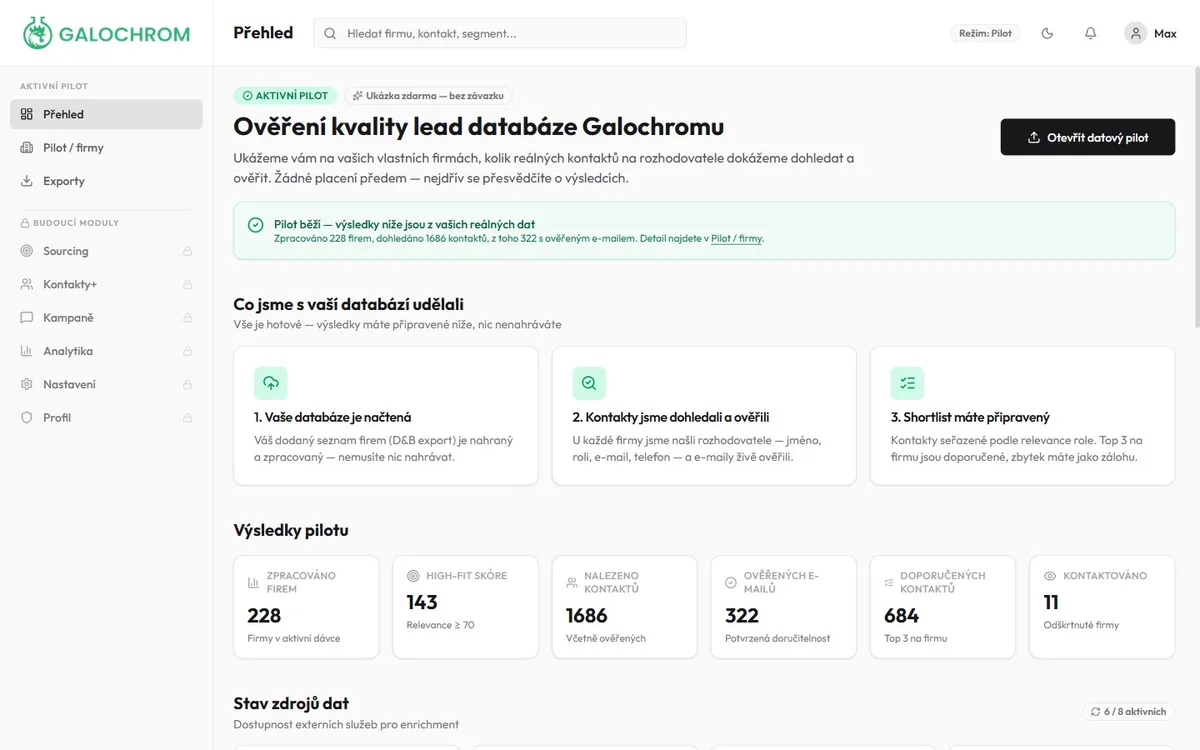Click the lock icon next to Analytika
The width and height of the screenshot is (1200, 750).
pos(187,352)
